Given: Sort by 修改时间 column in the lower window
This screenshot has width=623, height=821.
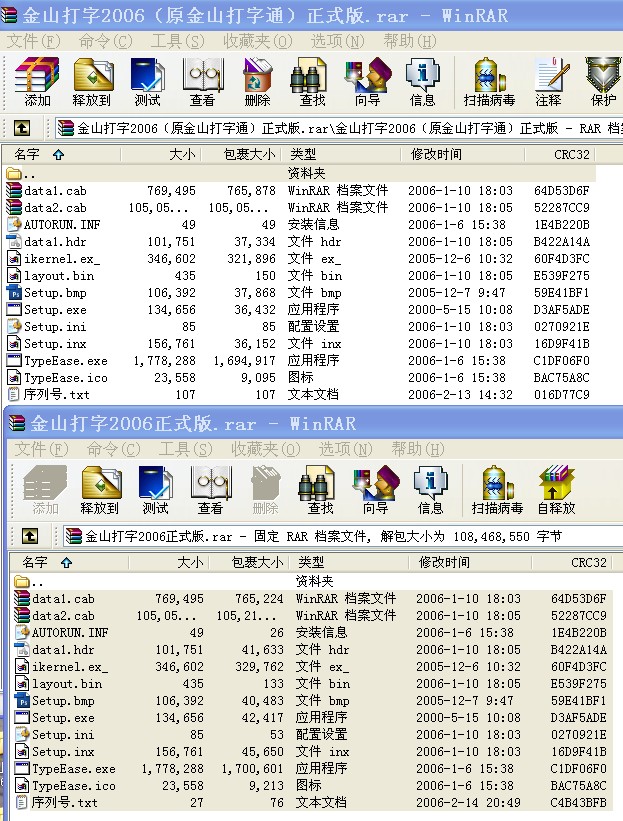Looking at the screenshot, I should [x=470, y=562].
